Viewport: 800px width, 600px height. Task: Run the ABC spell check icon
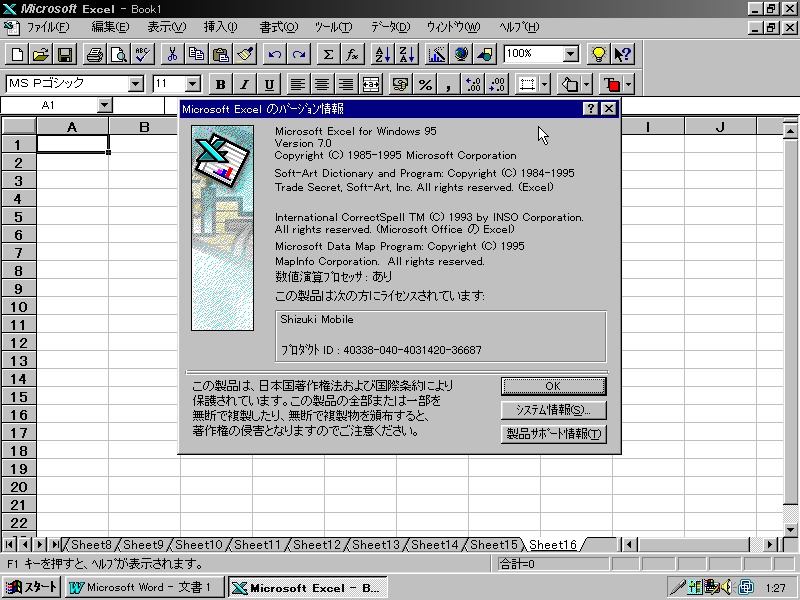point(142,54)
